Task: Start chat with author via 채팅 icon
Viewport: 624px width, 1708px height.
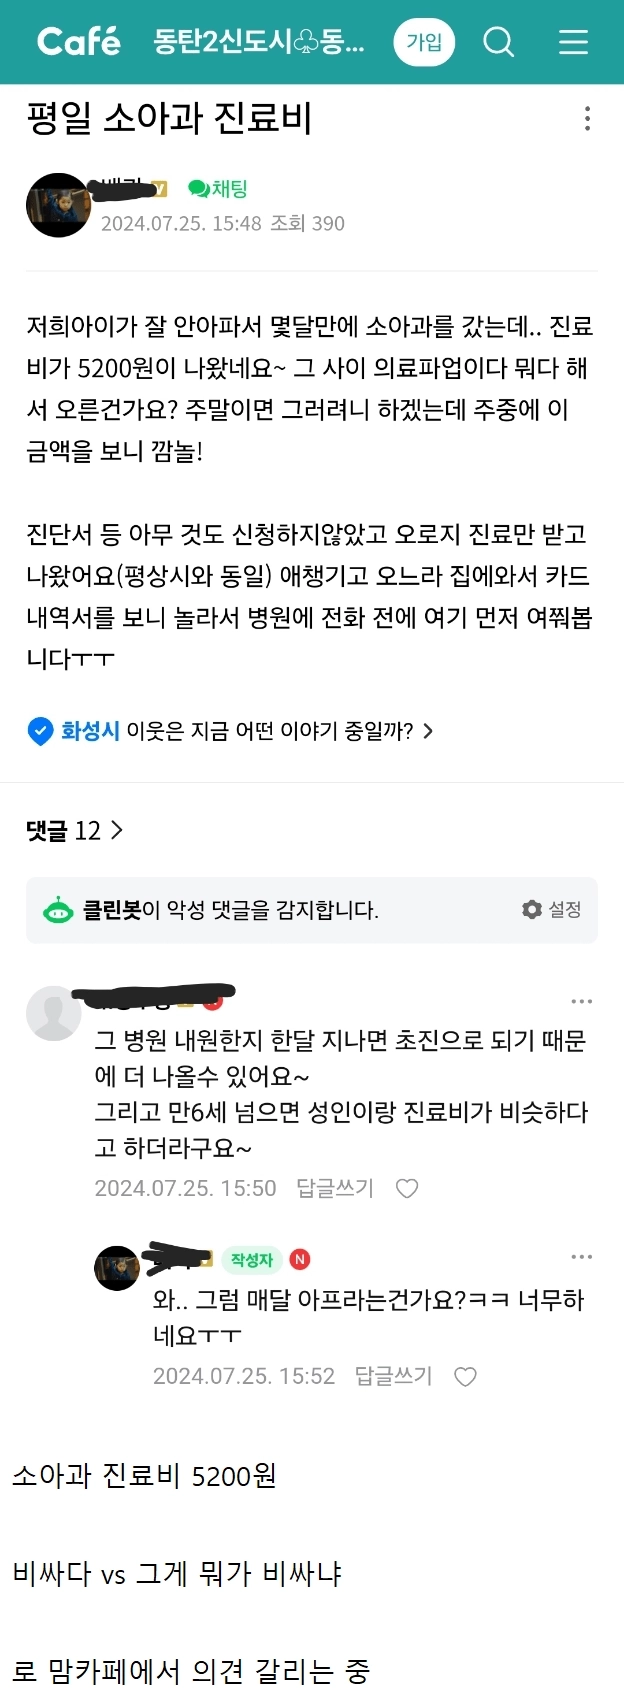Action: (x=217, y=189)
